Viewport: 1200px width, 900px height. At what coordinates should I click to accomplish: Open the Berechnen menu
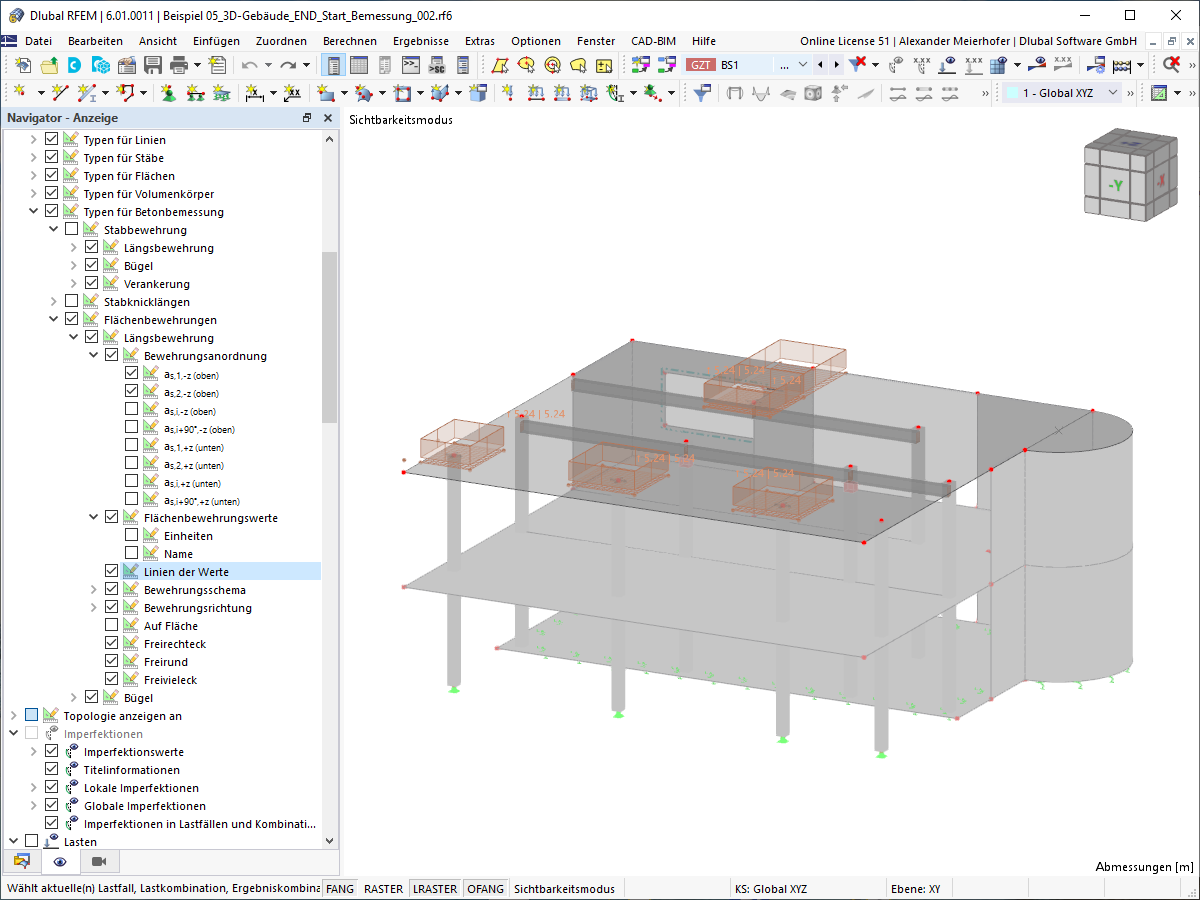[x=350, y=41]
